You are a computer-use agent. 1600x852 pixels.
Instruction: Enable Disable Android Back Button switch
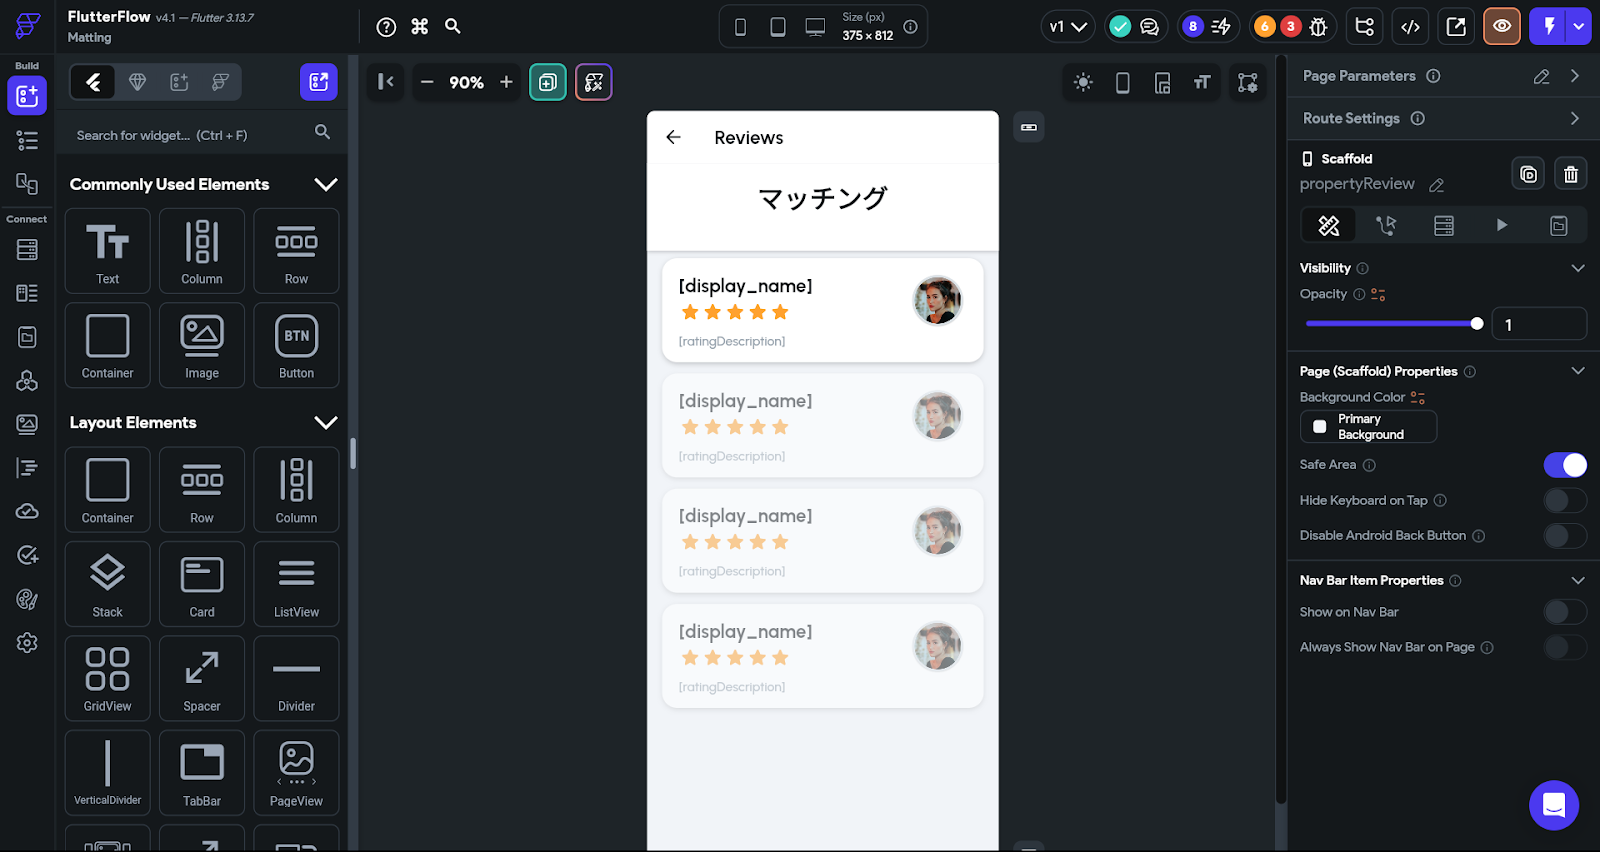[1565, 536]
